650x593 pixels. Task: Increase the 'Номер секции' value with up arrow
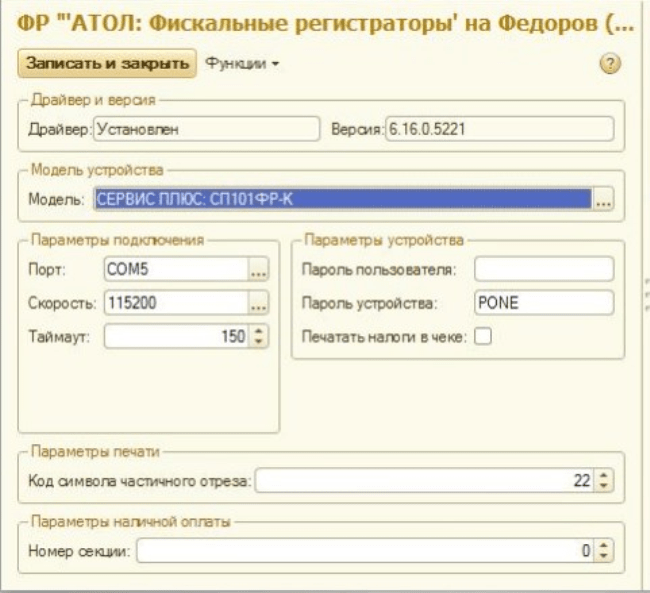pos(604,545)
